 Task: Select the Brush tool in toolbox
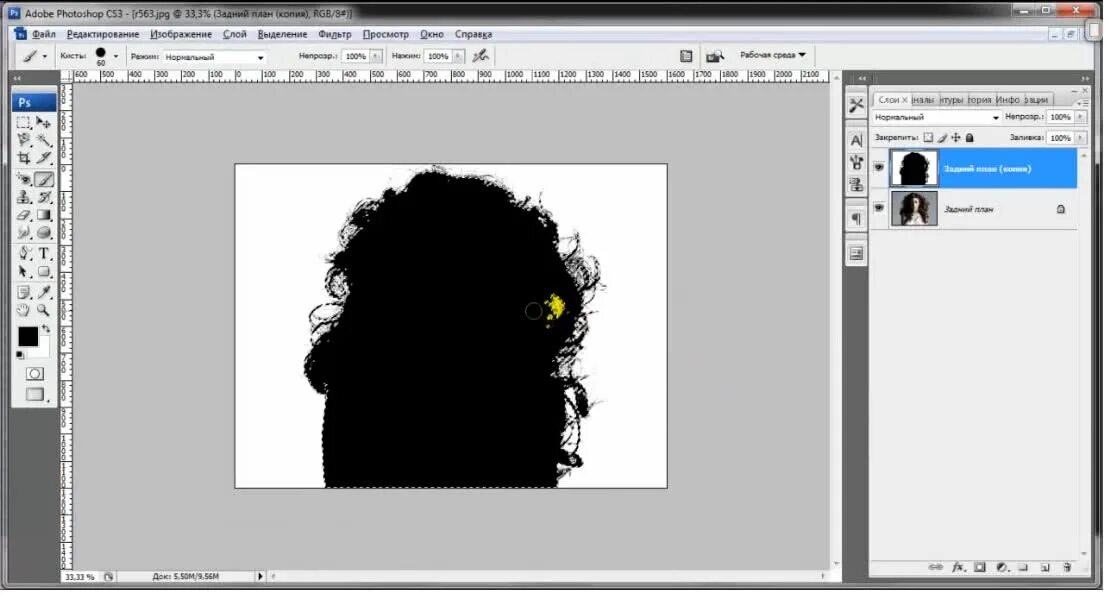[x=44, y=179]
